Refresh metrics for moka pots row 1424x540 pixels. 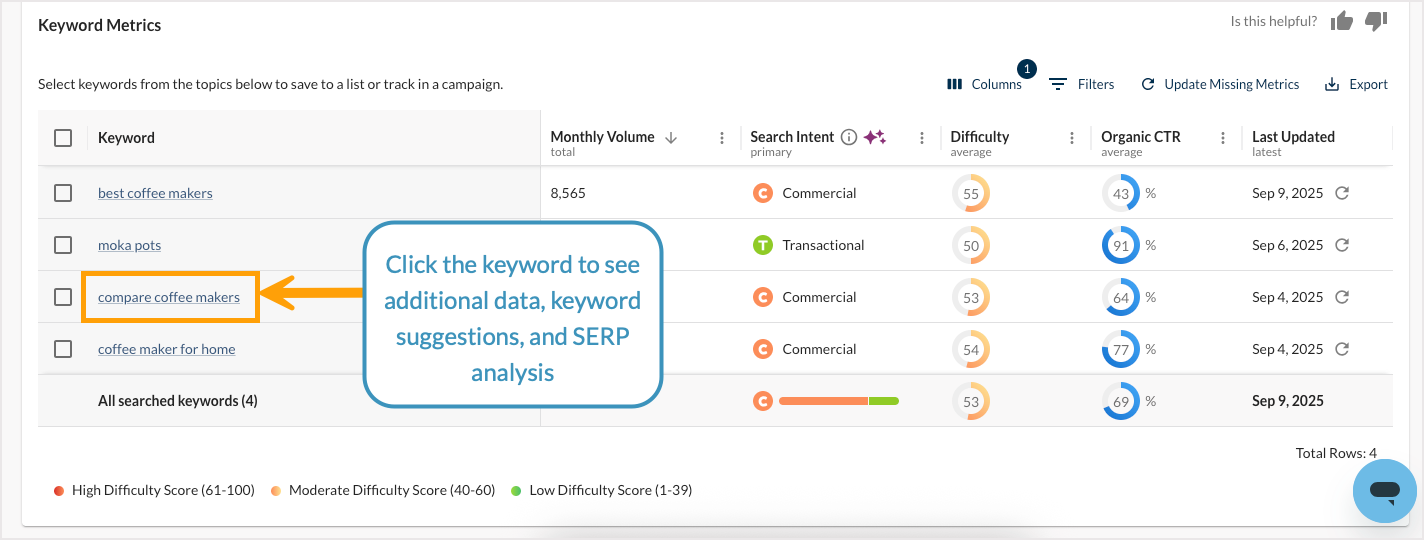(x=1342, y=245)
